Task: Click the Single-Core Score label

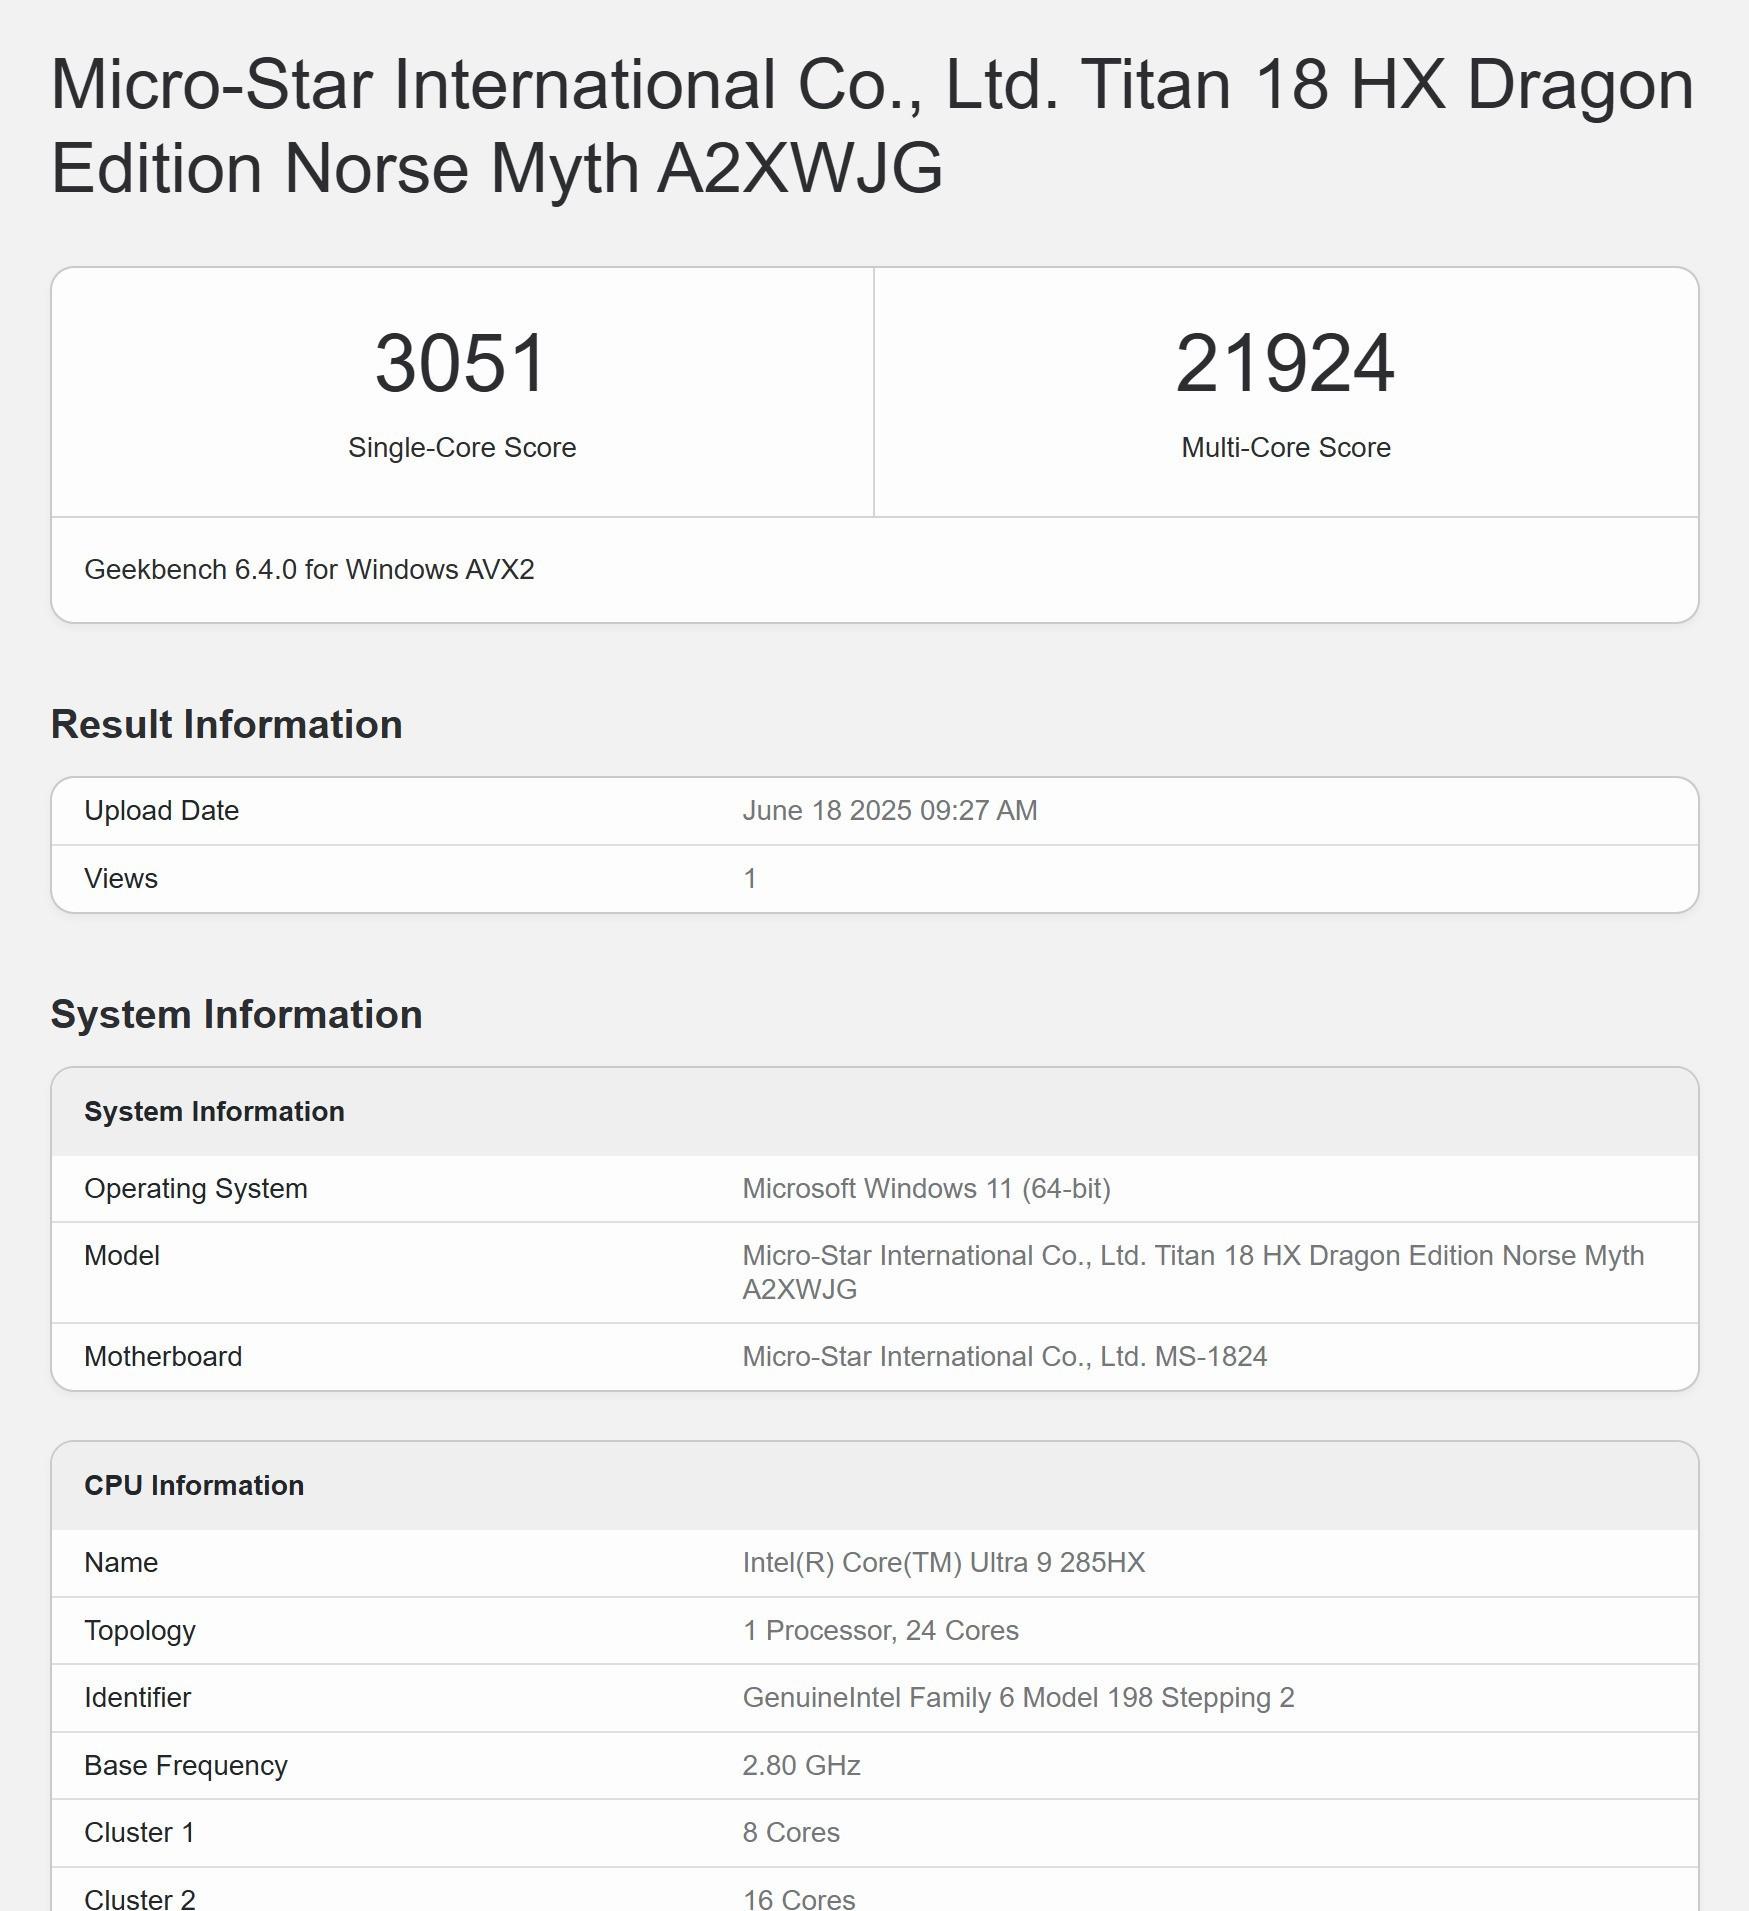Action: [462, 448]
